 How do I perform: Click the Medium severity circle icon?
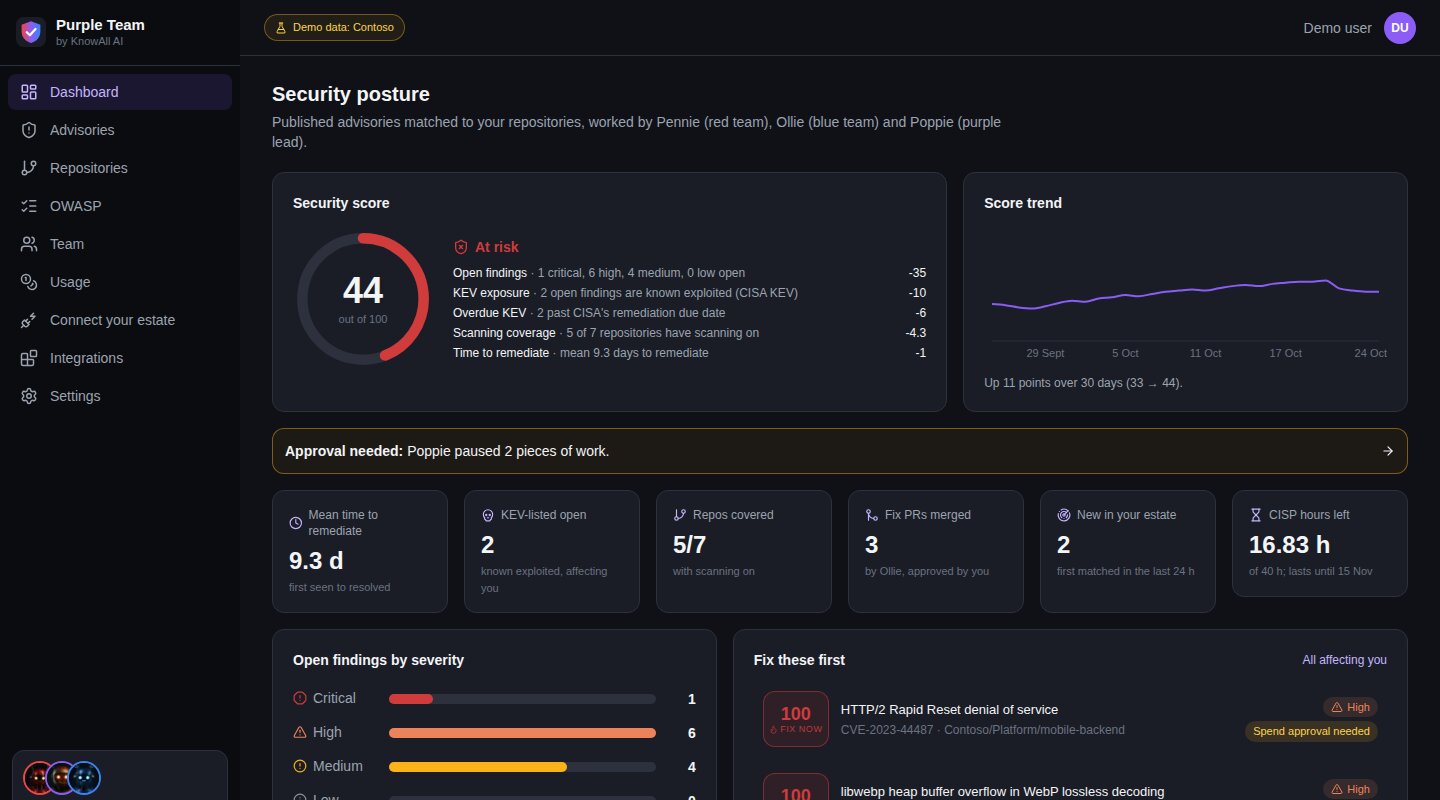[x=300, y=766]
